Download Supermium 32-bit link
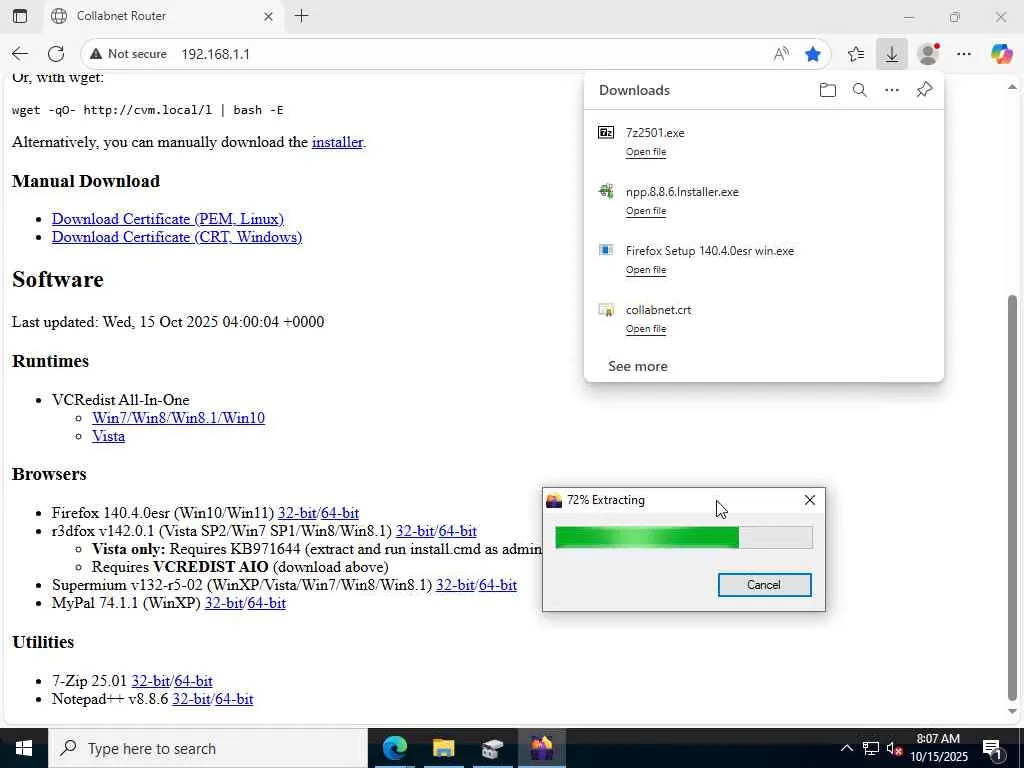The width and height of the screenshot is (1024, 768). pyautogui.click(x=455, y=584)
